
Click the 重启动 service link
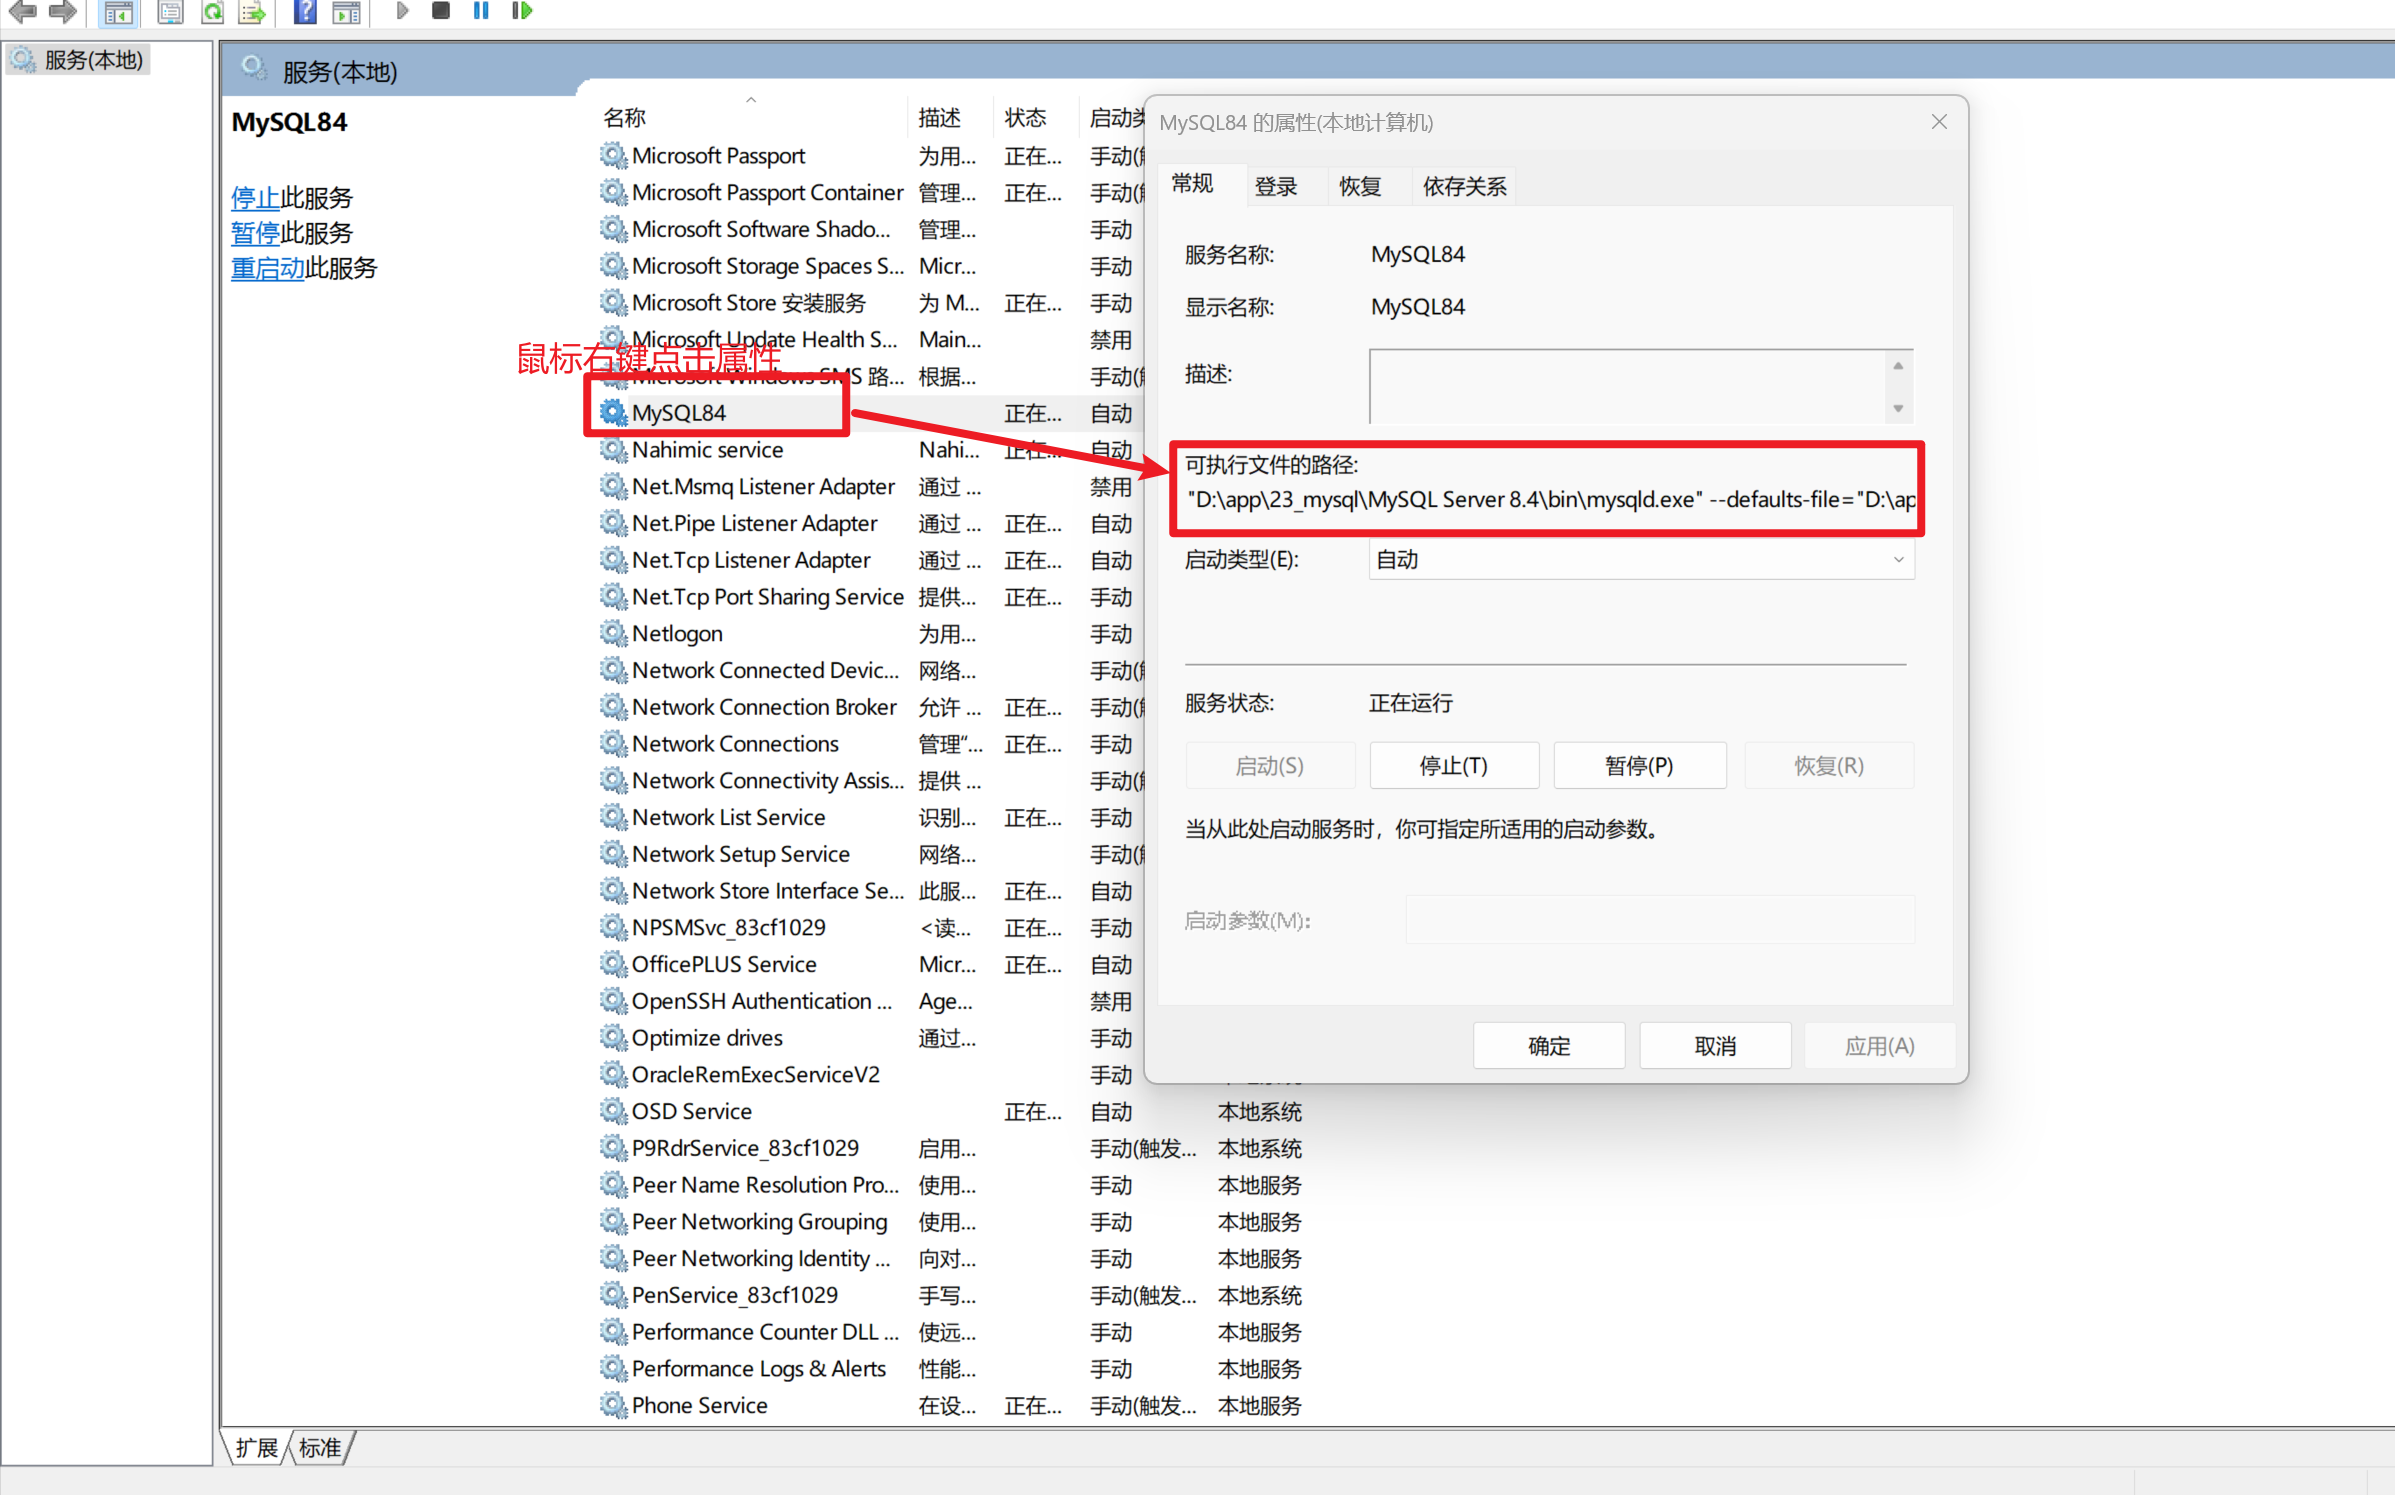pos(267,268)
